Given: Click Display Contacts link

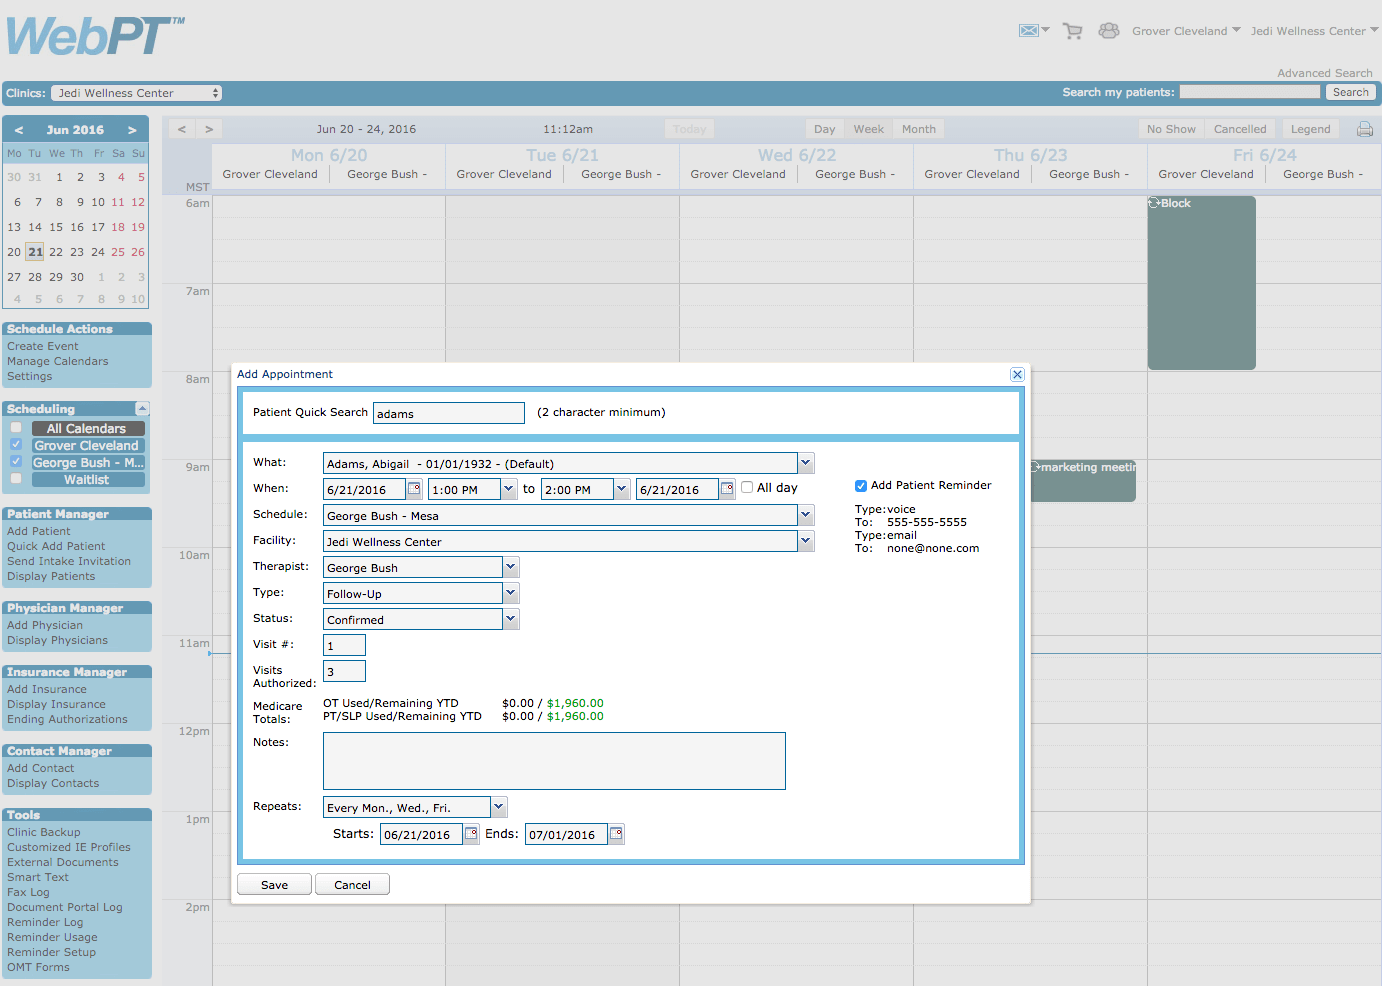Looking at the screenshot, I should [53, 783].
